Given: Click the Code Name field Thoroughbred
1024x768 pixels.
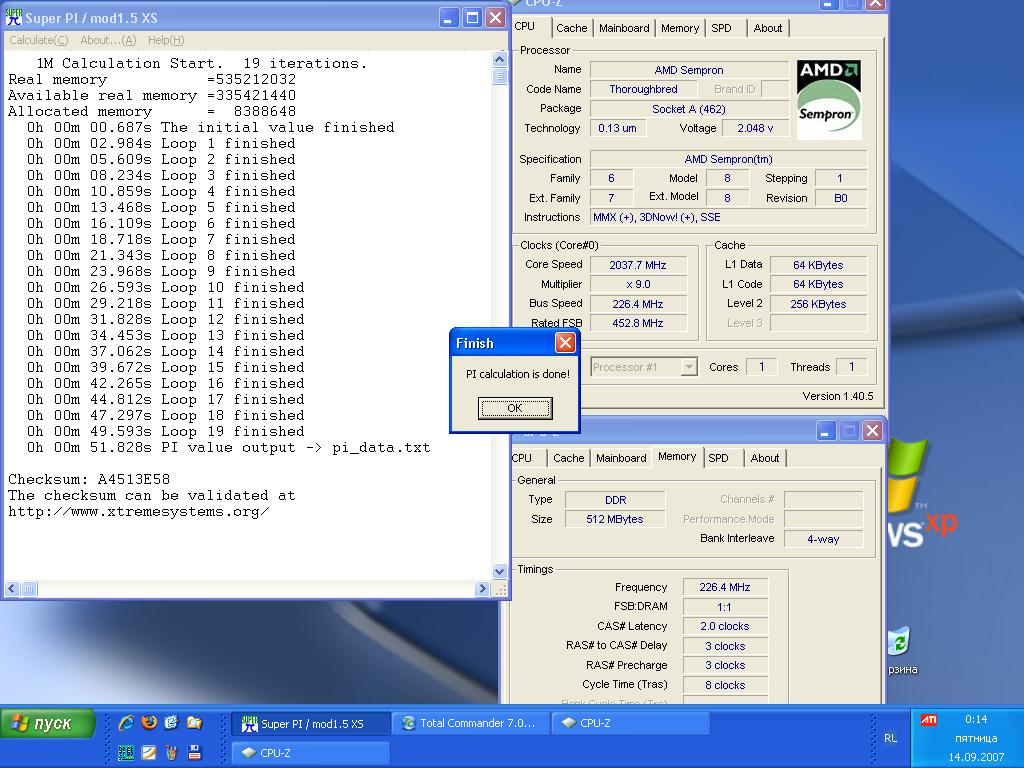Looking at the screenshot, I should tap(643, 89).
